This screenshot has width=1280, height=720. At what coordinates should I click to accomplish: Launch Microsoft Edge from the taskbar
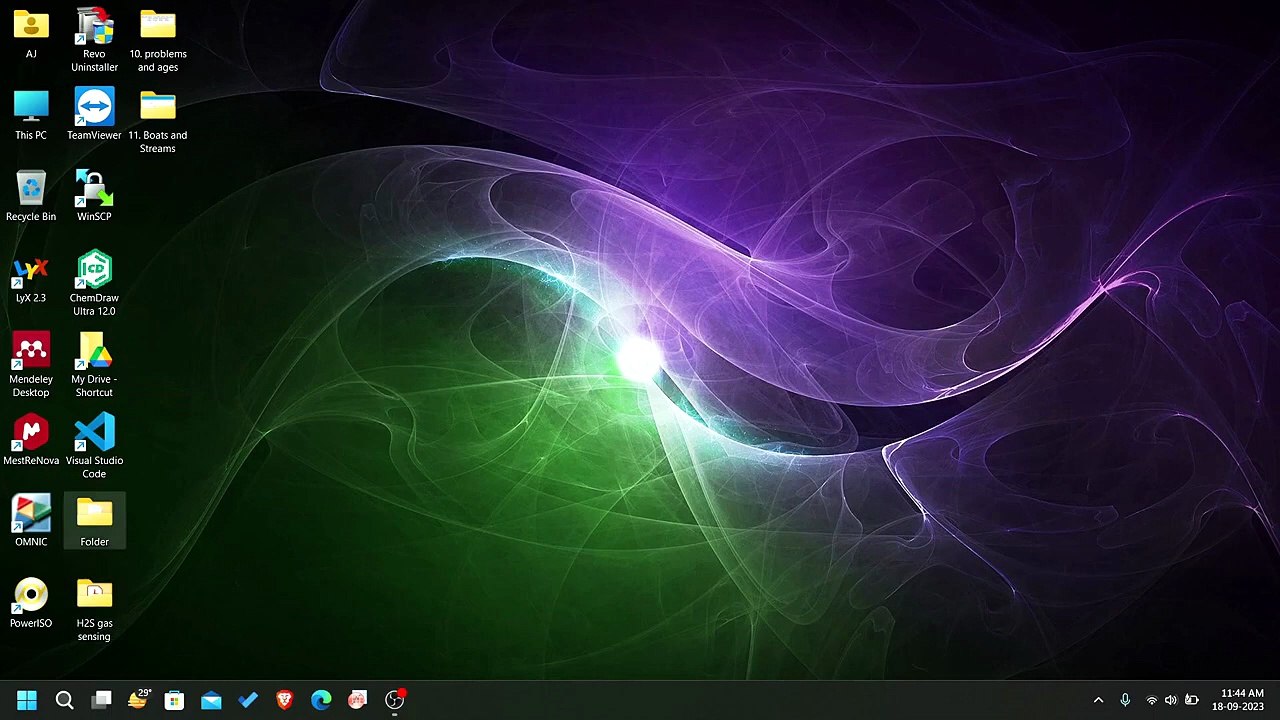pyautogui.click(x=321, y=700)
